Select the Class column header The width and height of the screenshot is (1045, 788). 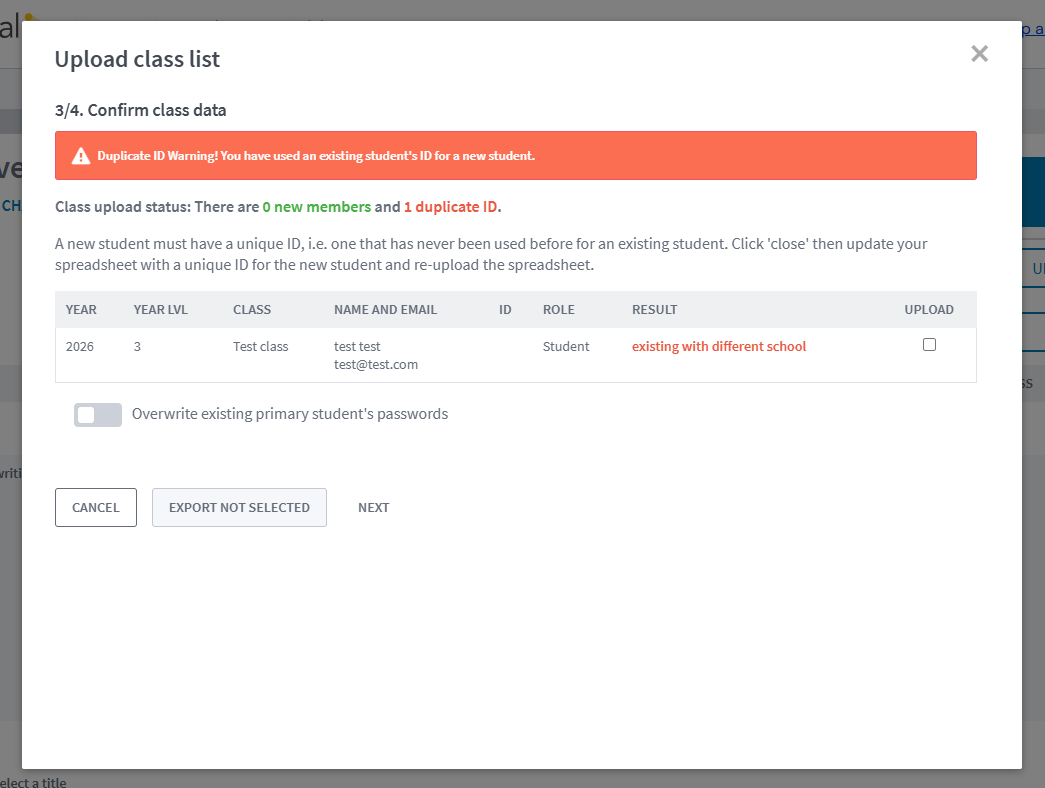point(252,310)
